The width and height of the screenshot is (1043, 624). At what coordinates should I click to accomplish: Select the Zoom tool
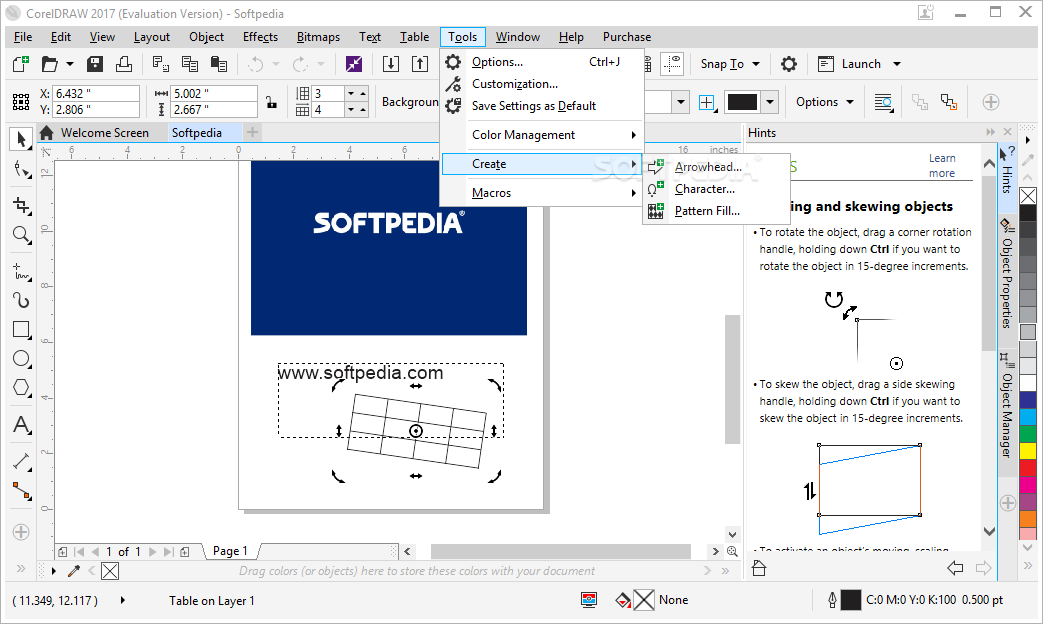(21, 235)
